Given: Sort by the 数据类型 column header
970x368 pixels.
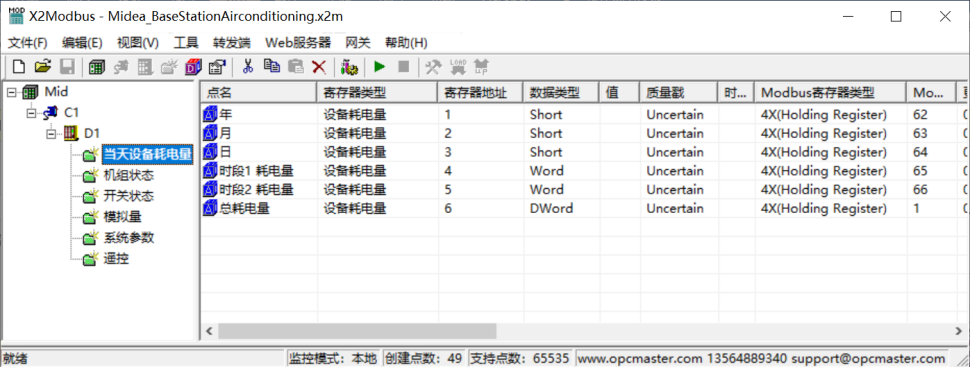Looking at the screenshot, I should coord(560,93).
